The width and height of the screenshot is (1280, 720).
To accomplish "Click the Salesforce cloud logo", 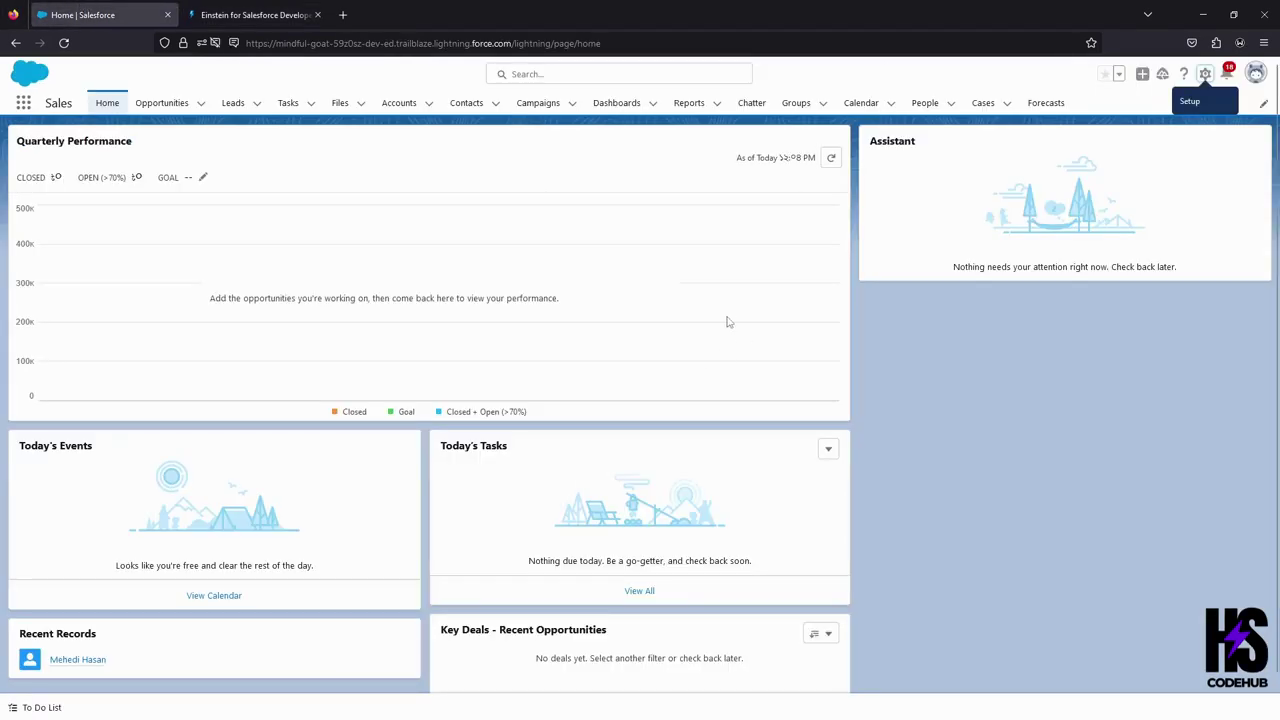I will click(x=30, y=73).
